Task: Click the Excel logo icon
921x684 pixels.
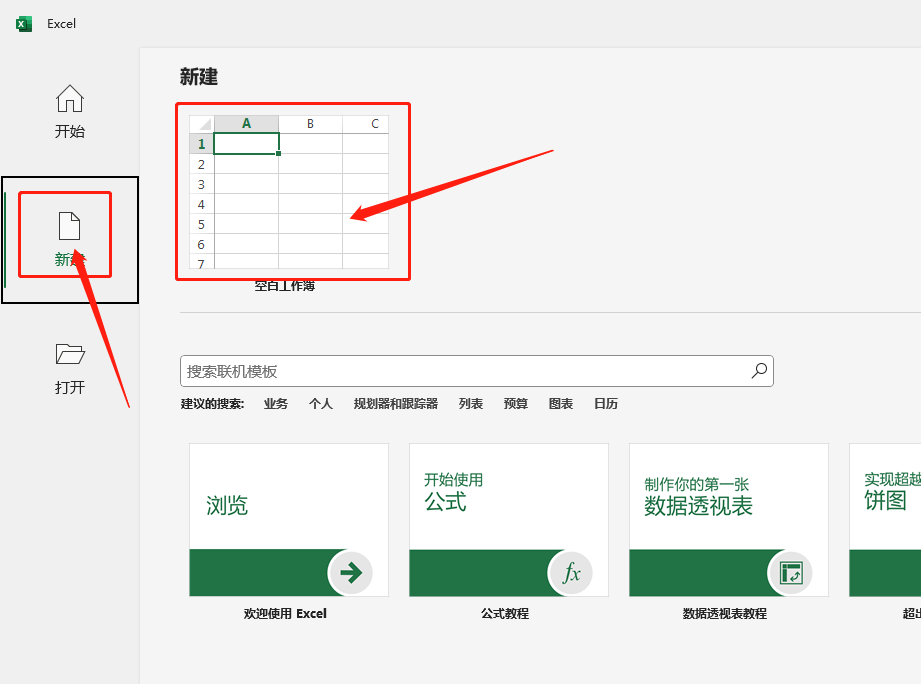Action: click(23, 23)
